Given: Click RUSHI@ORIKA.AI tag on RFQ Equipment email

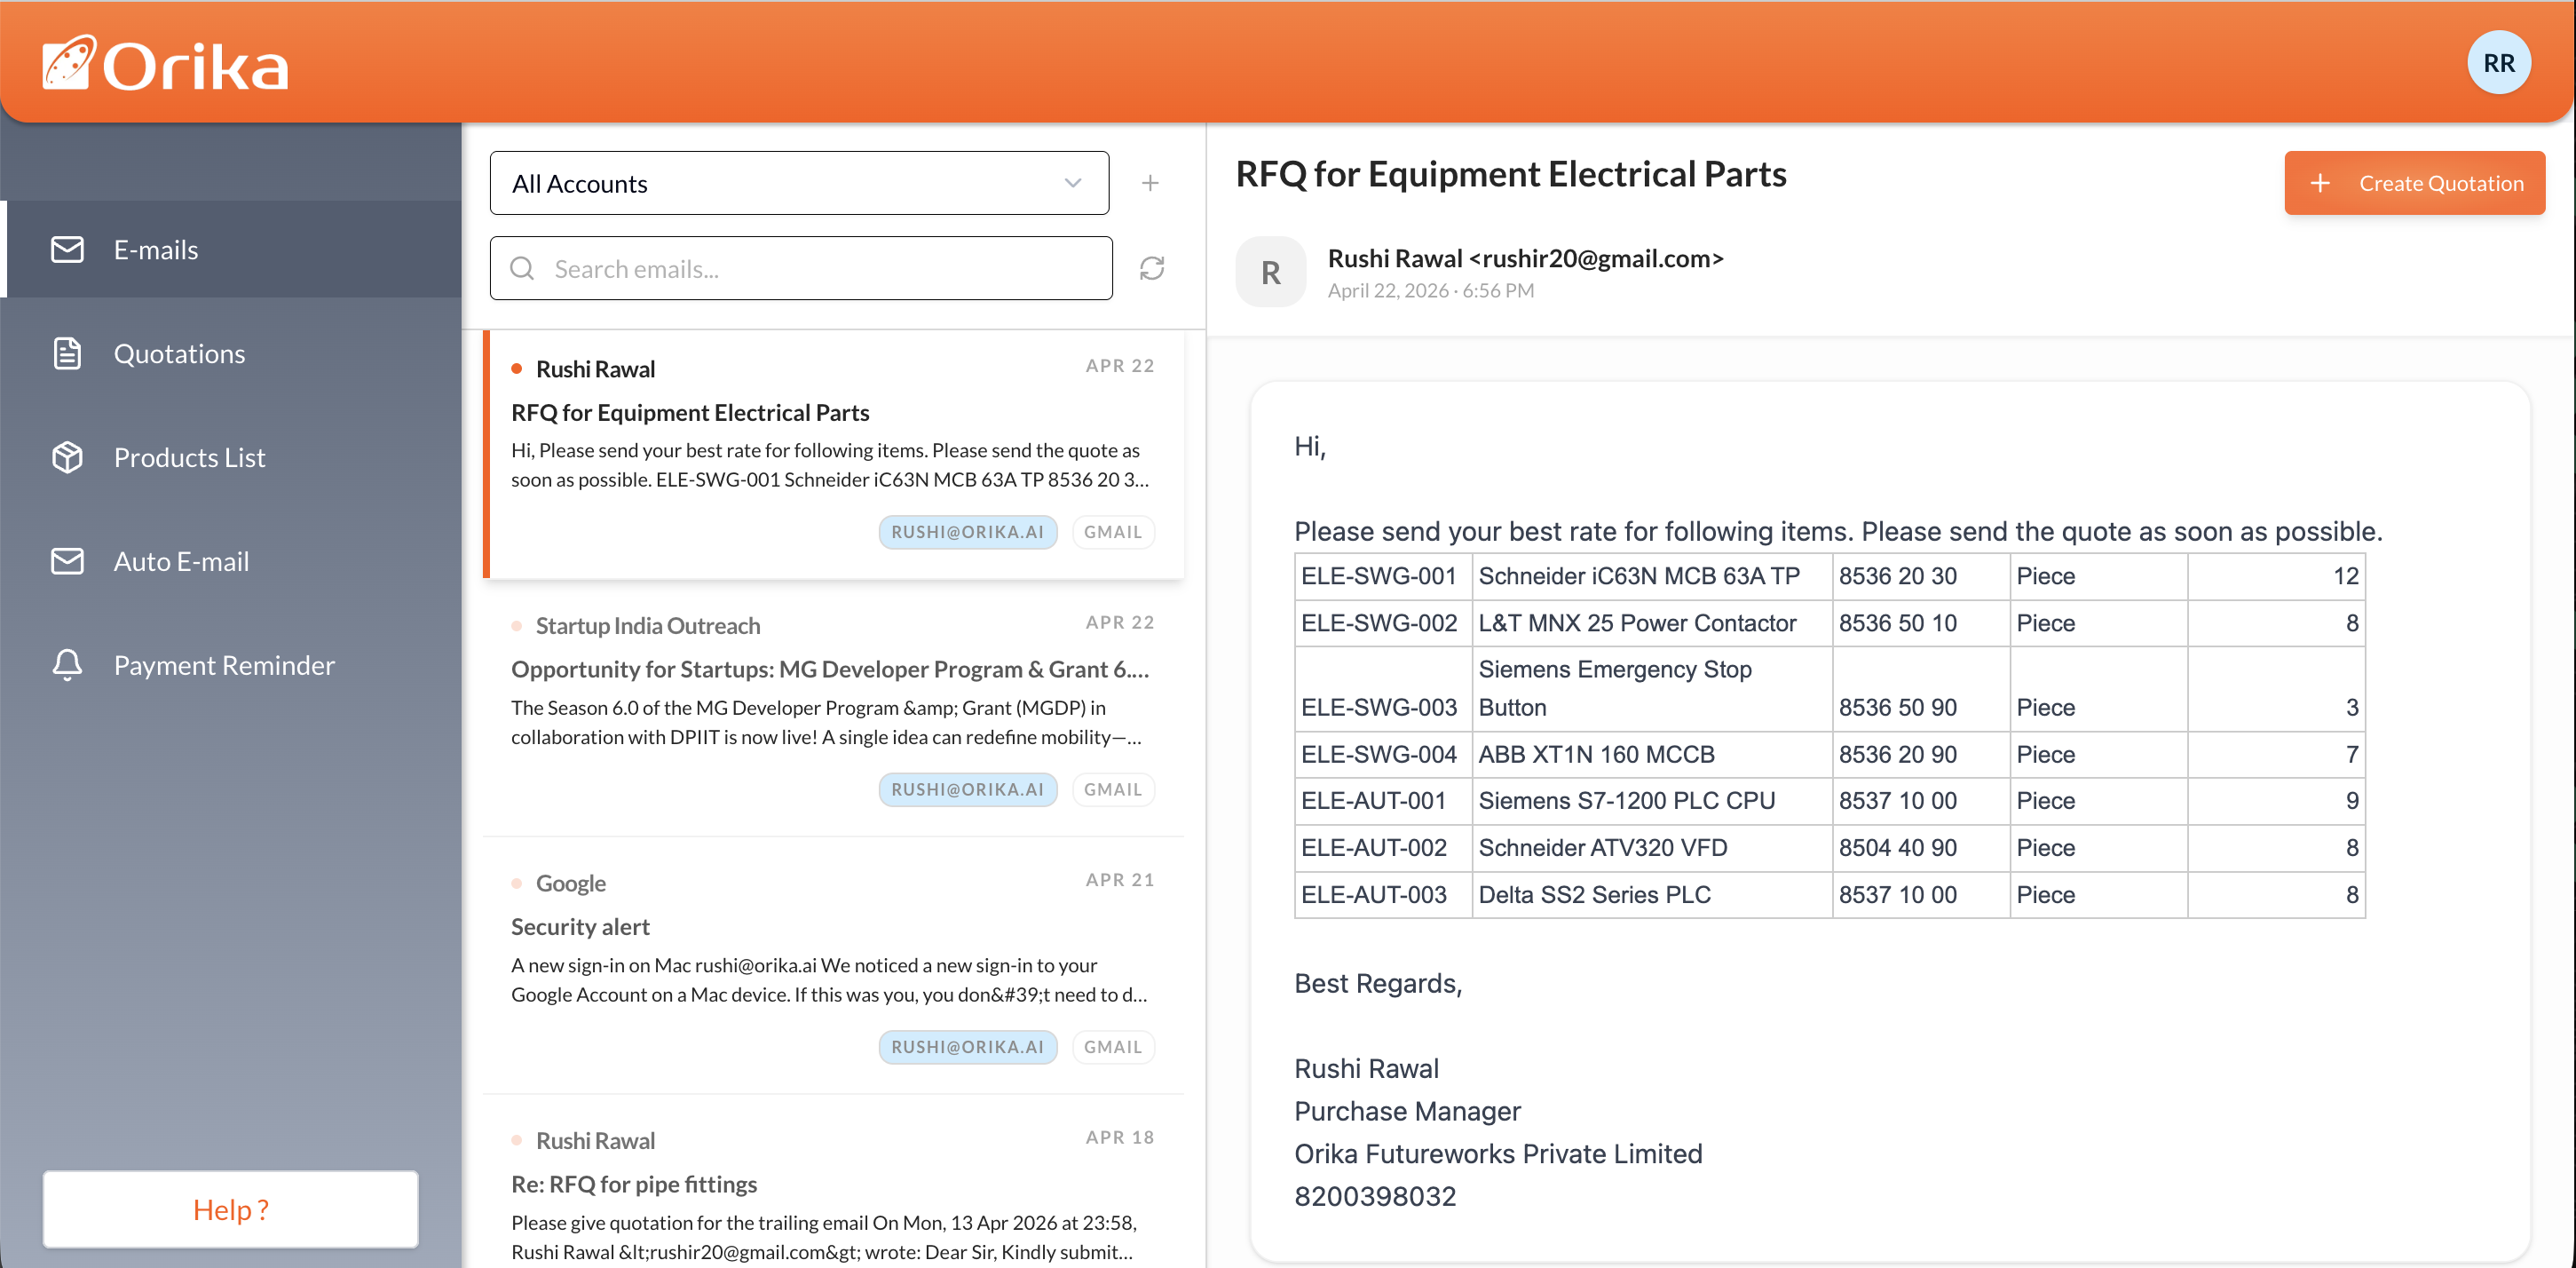Looking at the screenshot, I should (967, 532).
